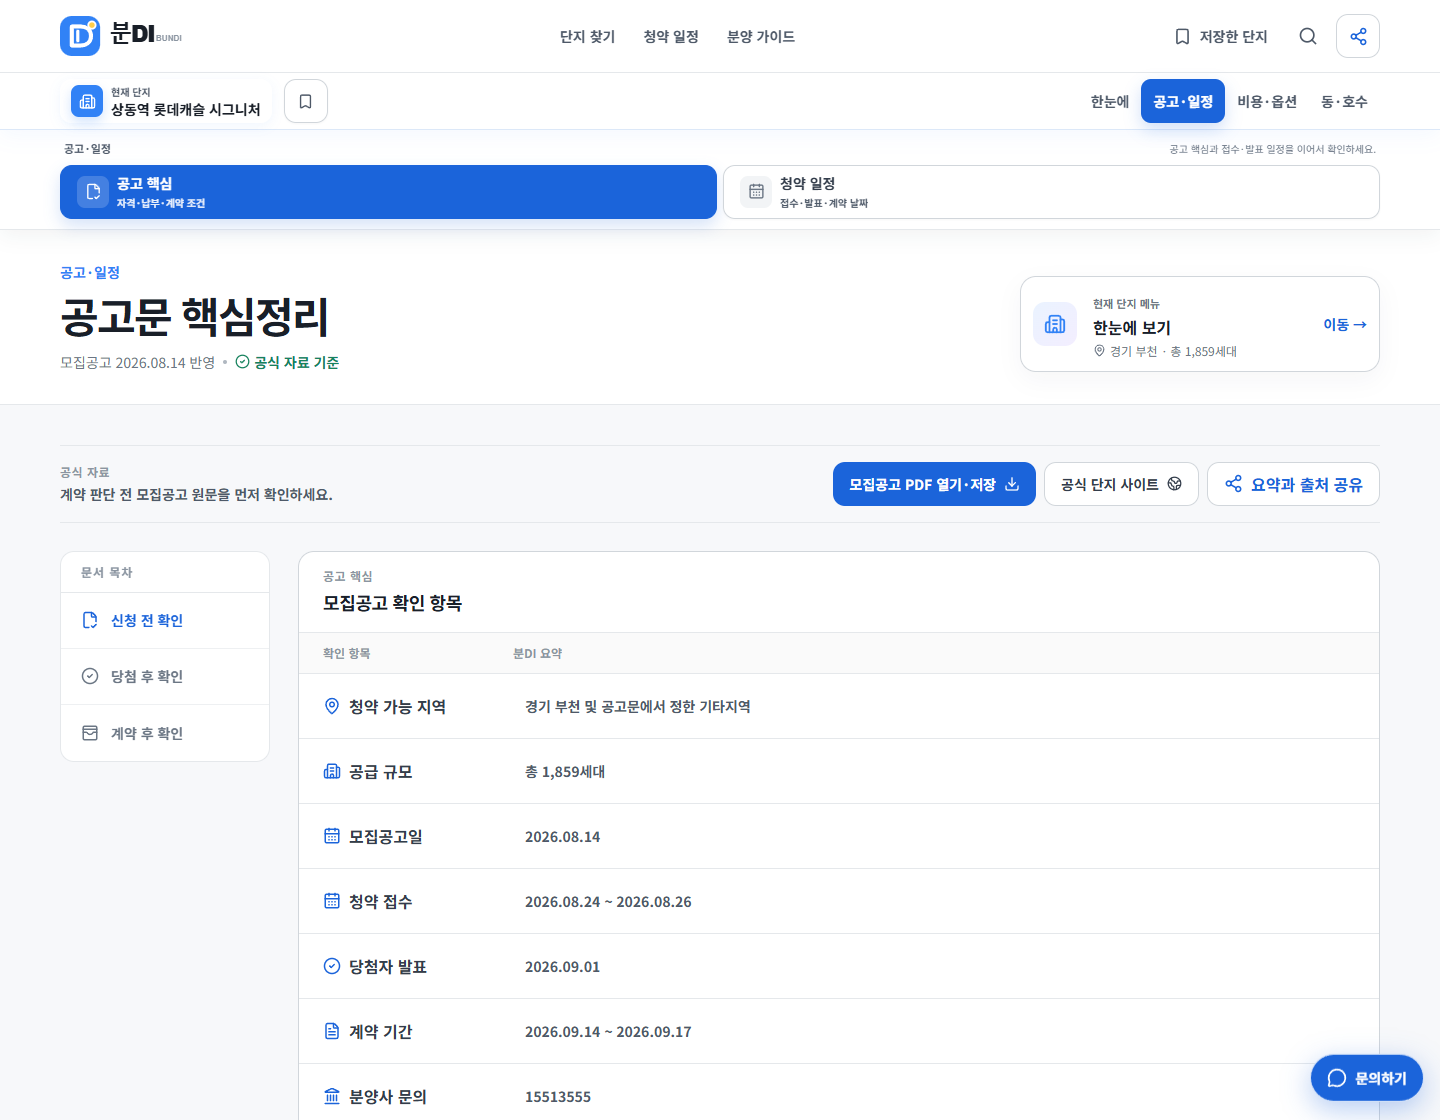The width and height of the screenshot is (1440, 1120).
Task: Click the share icon on 요약과 출처 공유
Action: pos(1234,484)
